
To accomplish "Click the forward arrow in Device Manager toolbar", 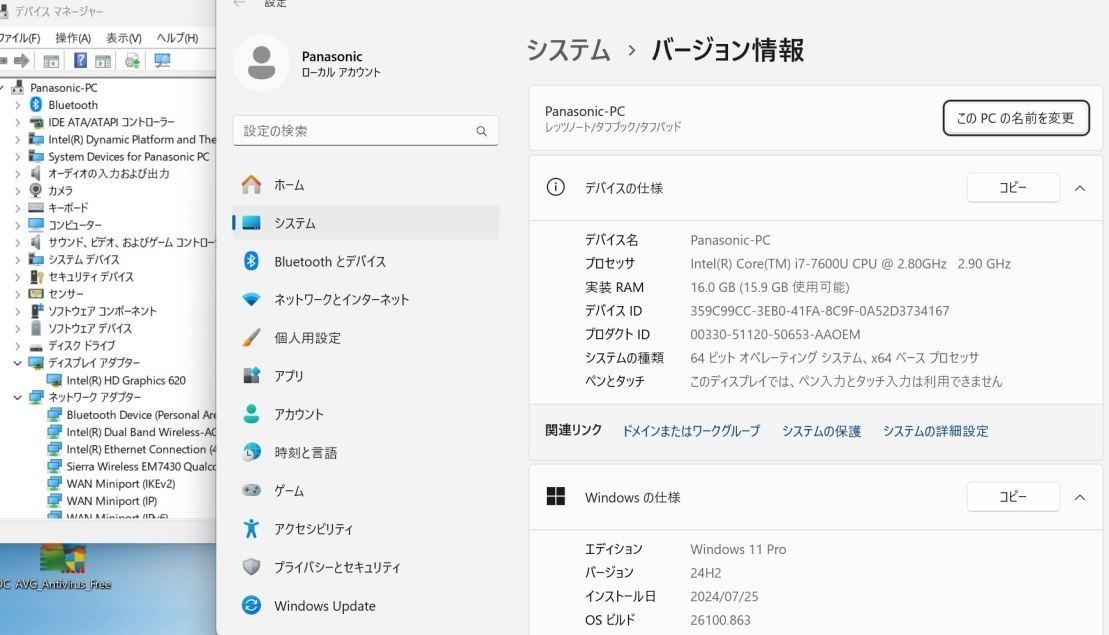I will click(x=22, y=61).
